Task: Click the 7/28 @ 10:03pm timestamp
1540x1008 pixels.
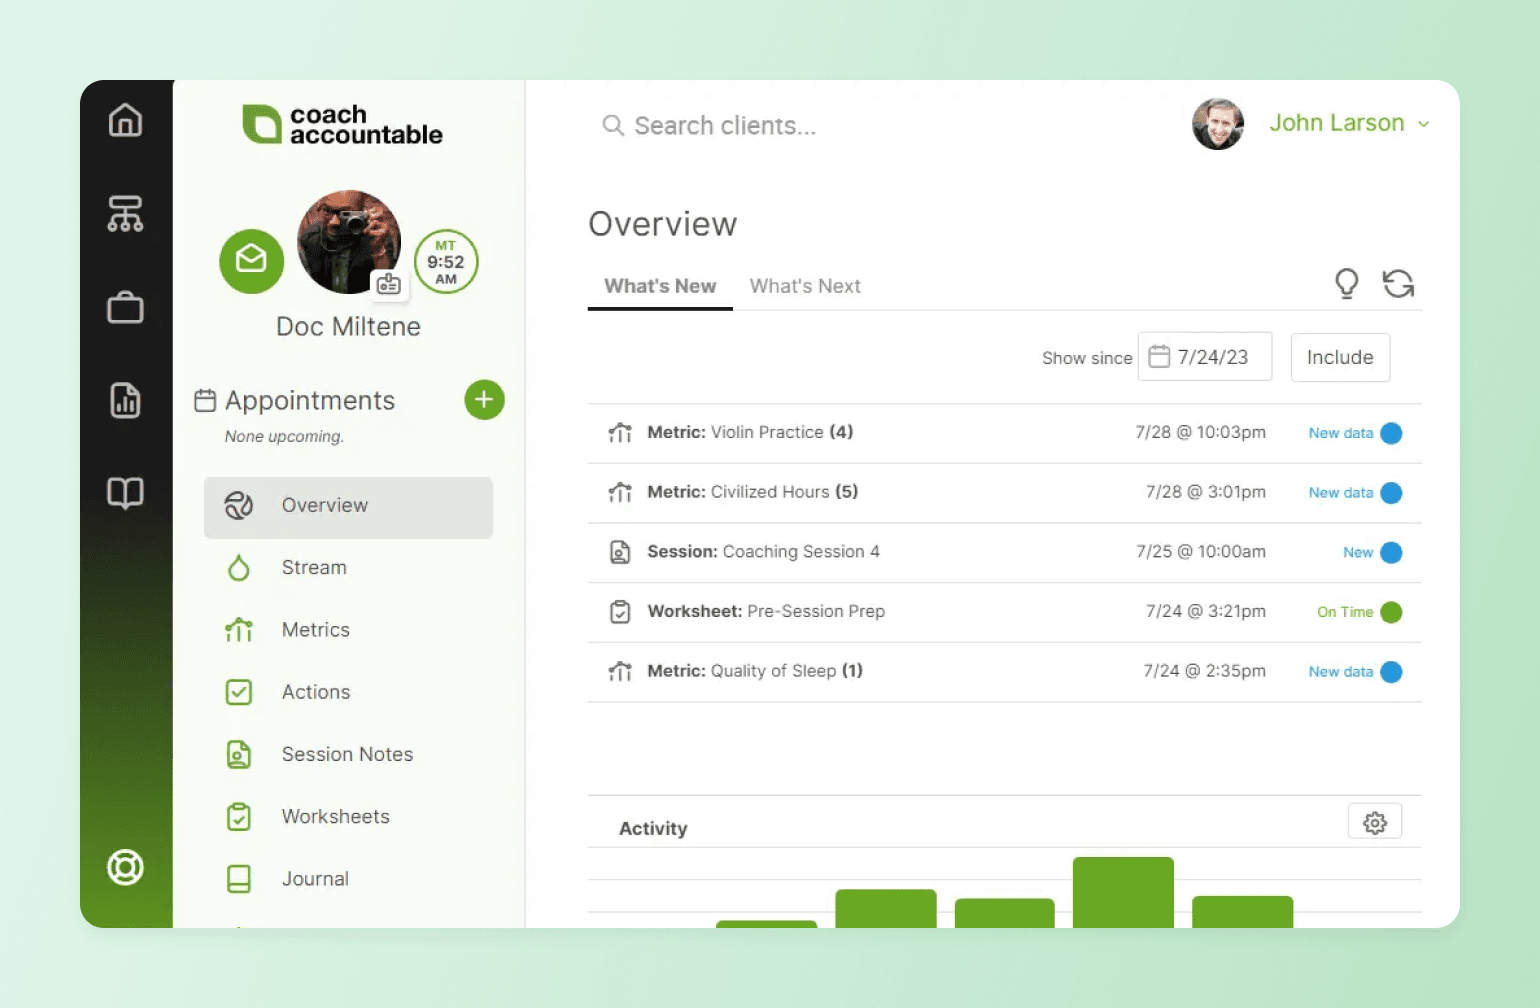Action: [x=1200, y=432]
